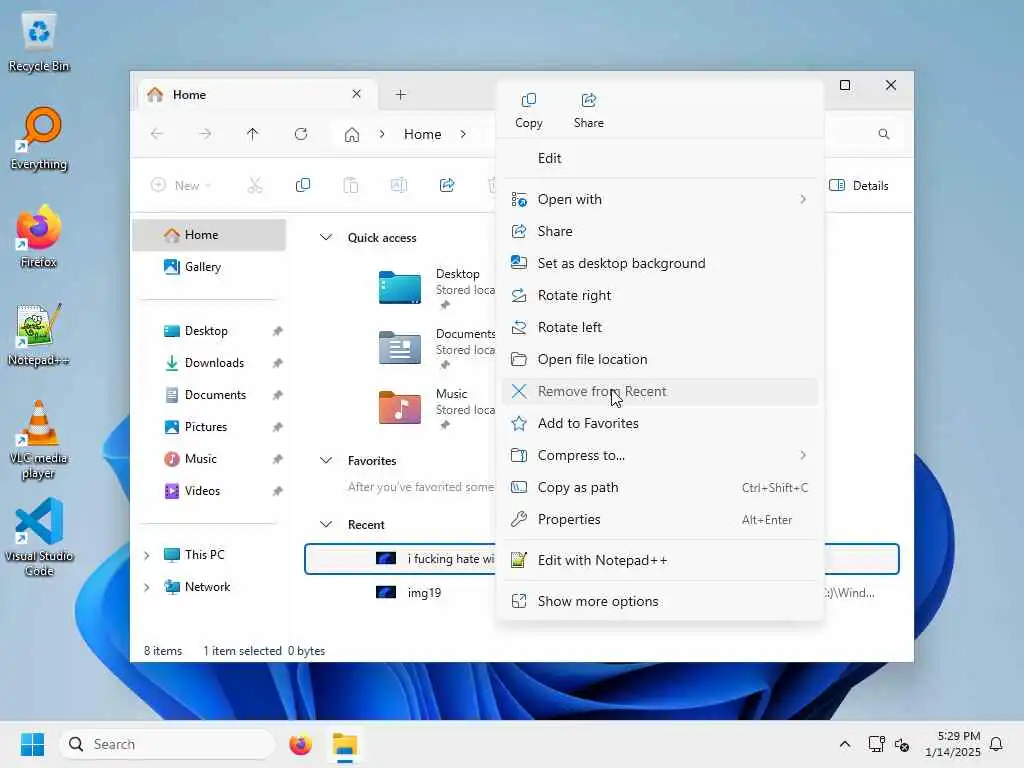1024x768 pixels.
Task: Choose Edit from the context menu
Action: click(660, 158)
